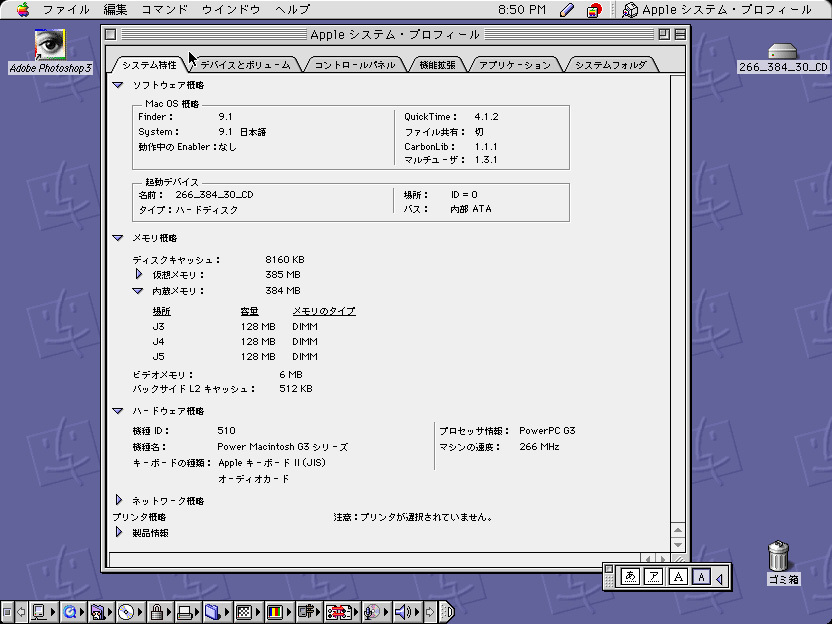Viewport: 832px width, 624px height.
Task: Open the Apple menu logo
Action: [23, 10]
